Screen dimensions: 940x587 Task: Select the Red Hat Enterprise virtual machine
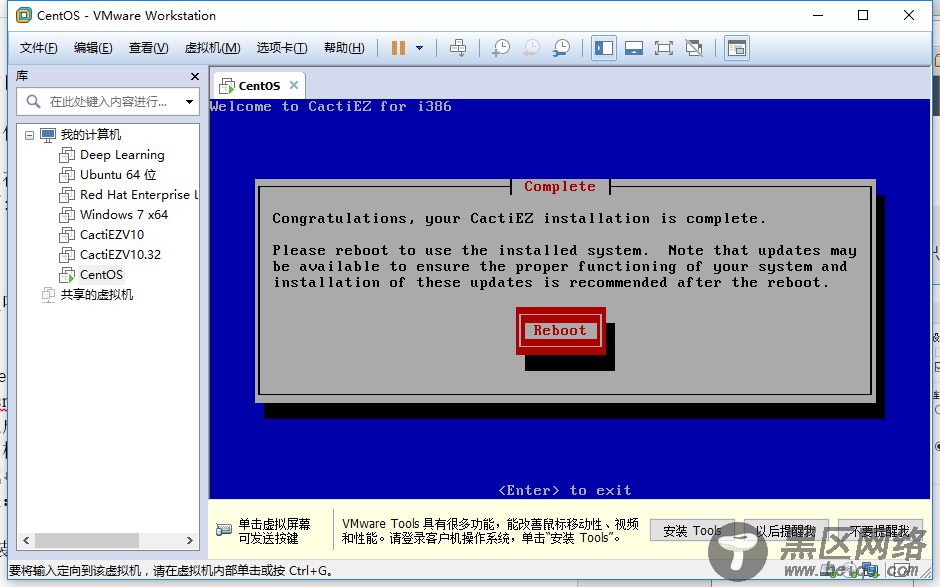(x=138, y=195)
